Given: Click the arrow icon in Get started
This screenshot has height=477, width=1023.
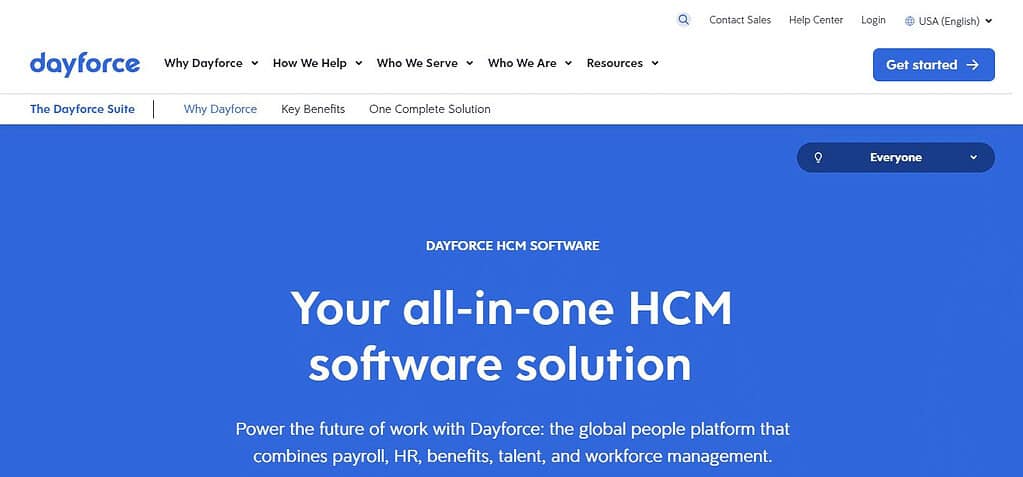Looking at the screenshot, I should [973, 65].
